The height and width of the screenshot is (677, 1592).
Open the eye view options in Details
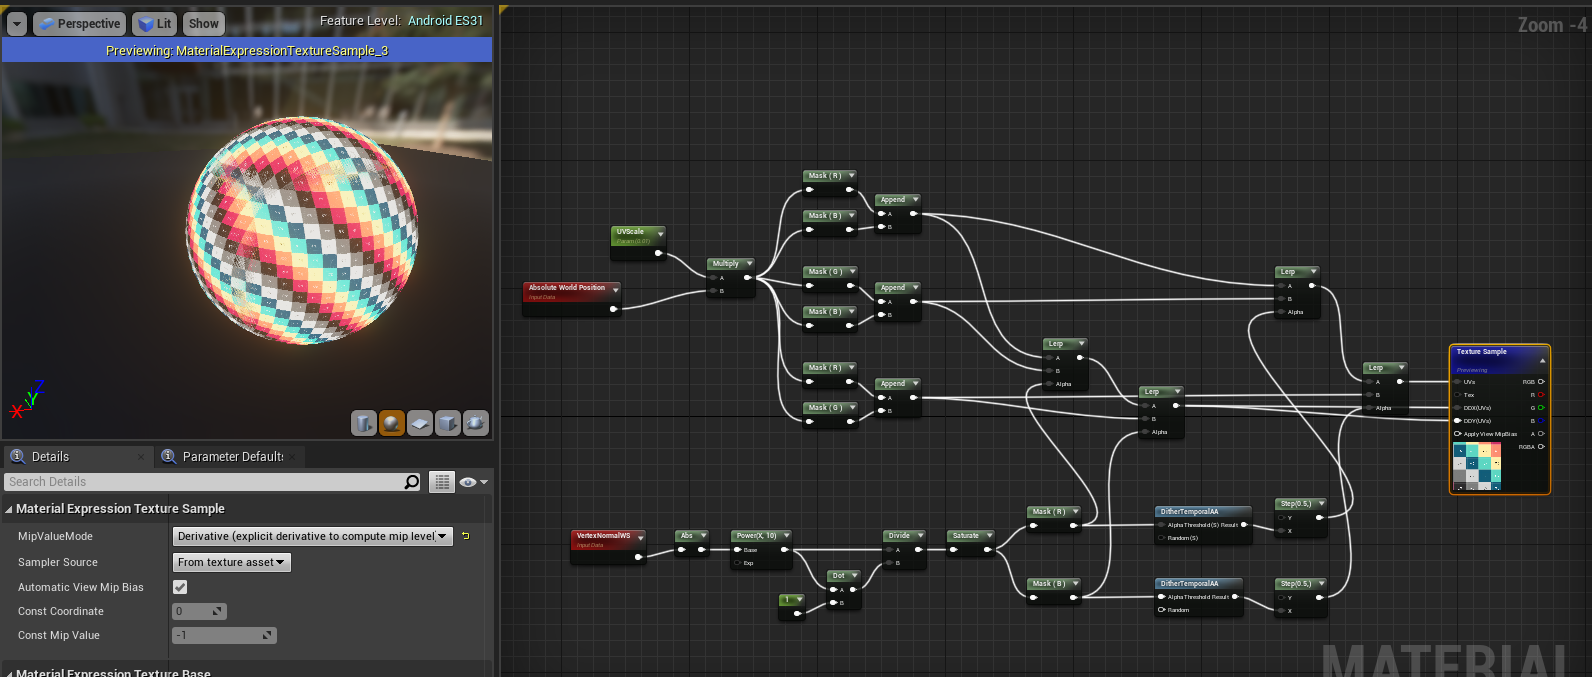point(472,482)
